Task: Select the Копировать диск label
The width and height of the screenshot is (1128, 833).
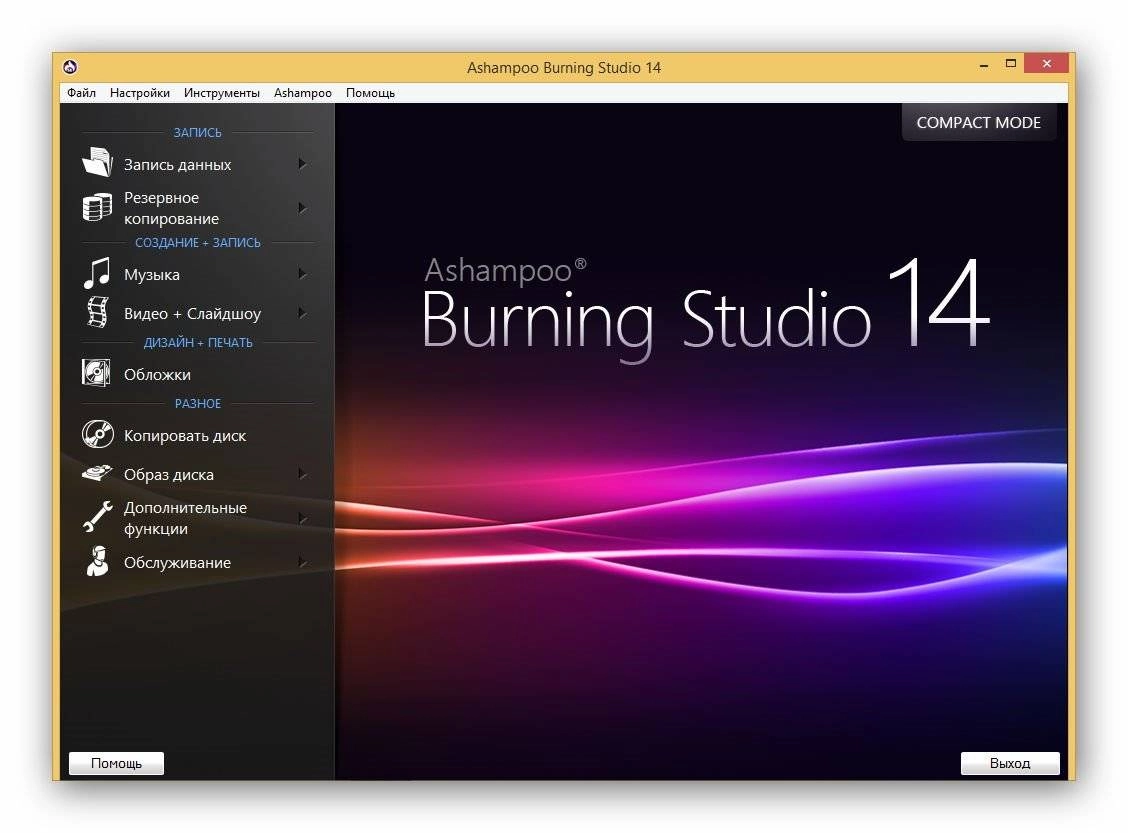Action: point(185,436)
